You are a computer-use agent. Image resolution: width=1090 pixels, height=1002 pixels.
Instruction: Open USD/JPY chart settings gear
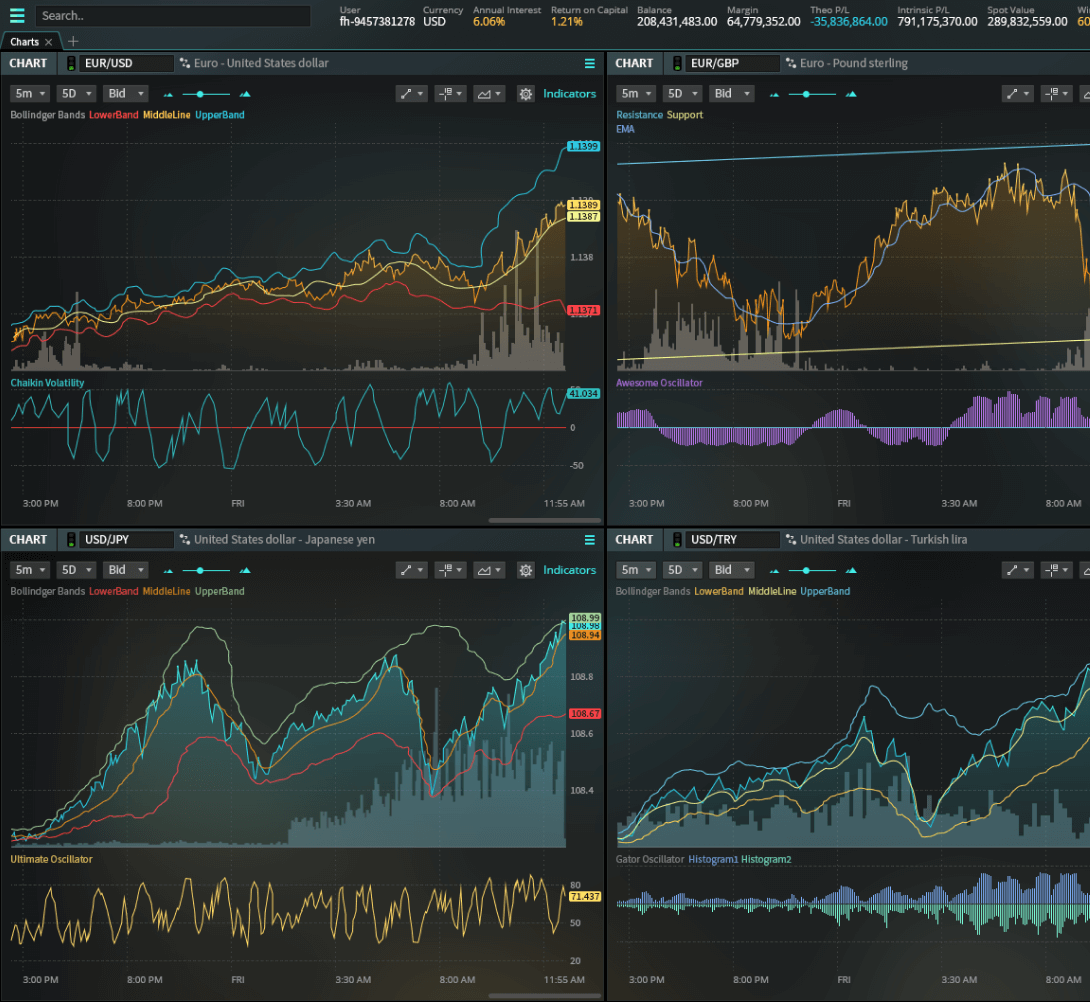(526, 569)
